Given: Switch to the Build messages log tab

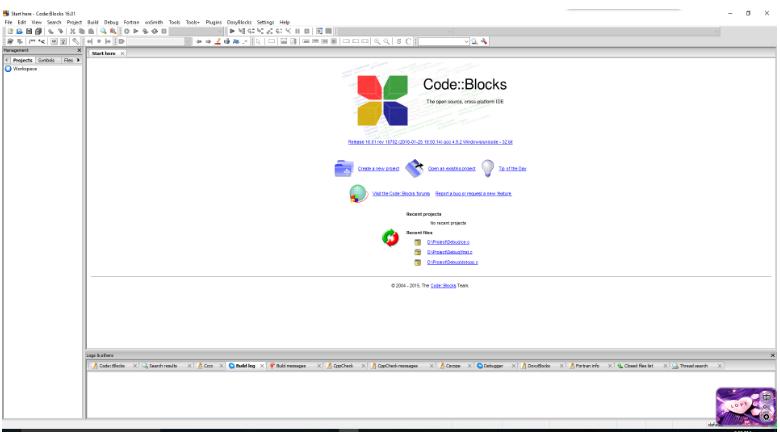Looking at the screenshot, I should pos(291,366).
